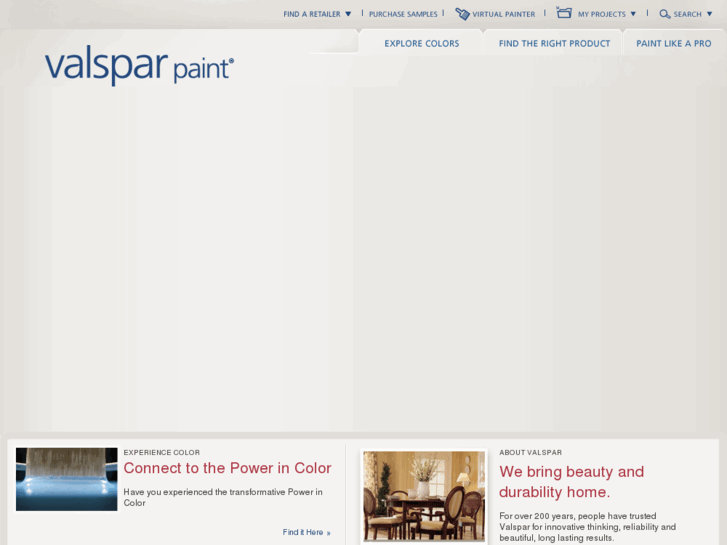This screenshot has width=727, height=545.
Task: Click the My Projects folder icon
Action: click(x=564, y=13)
